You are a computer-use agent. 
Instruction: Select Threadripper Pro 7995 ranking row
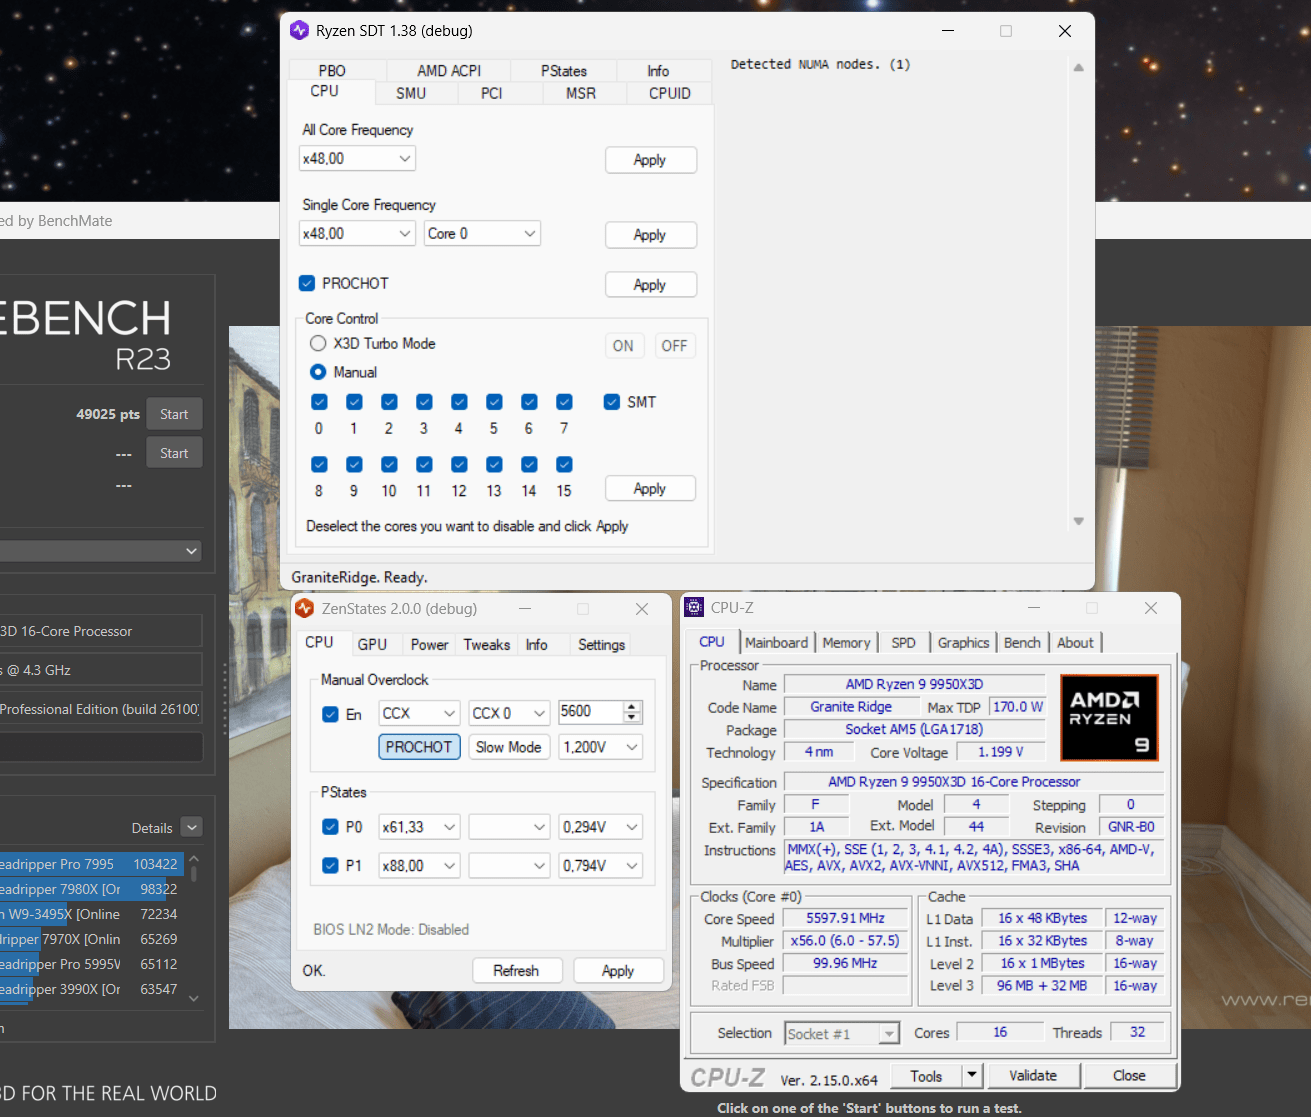(x=91, y=864)
